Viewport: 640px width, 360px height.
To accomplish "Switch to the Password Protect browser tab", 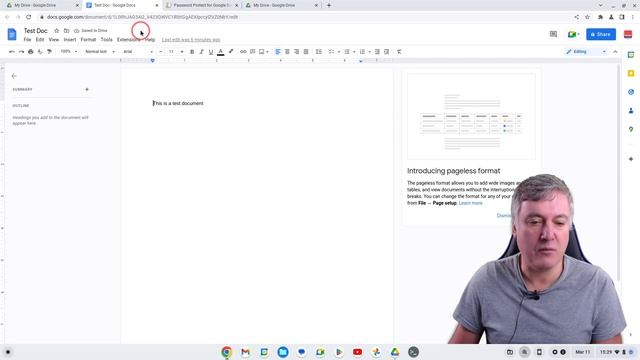I will click(x=202, y=5).
